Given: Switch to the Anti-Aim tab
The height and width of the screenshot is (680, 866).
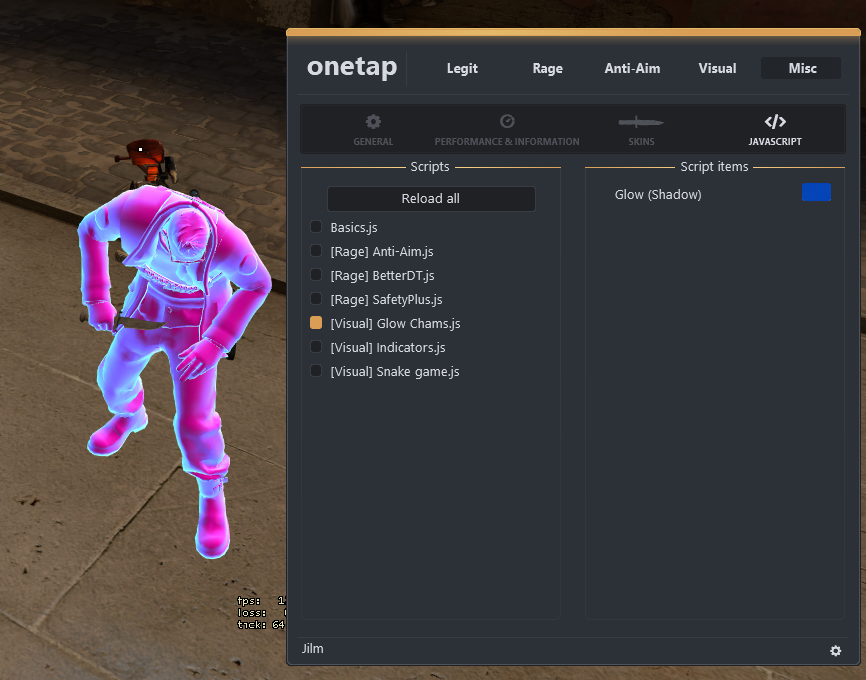Looking at the screenshot, I should pyautogui.click(x=632, y=68).
